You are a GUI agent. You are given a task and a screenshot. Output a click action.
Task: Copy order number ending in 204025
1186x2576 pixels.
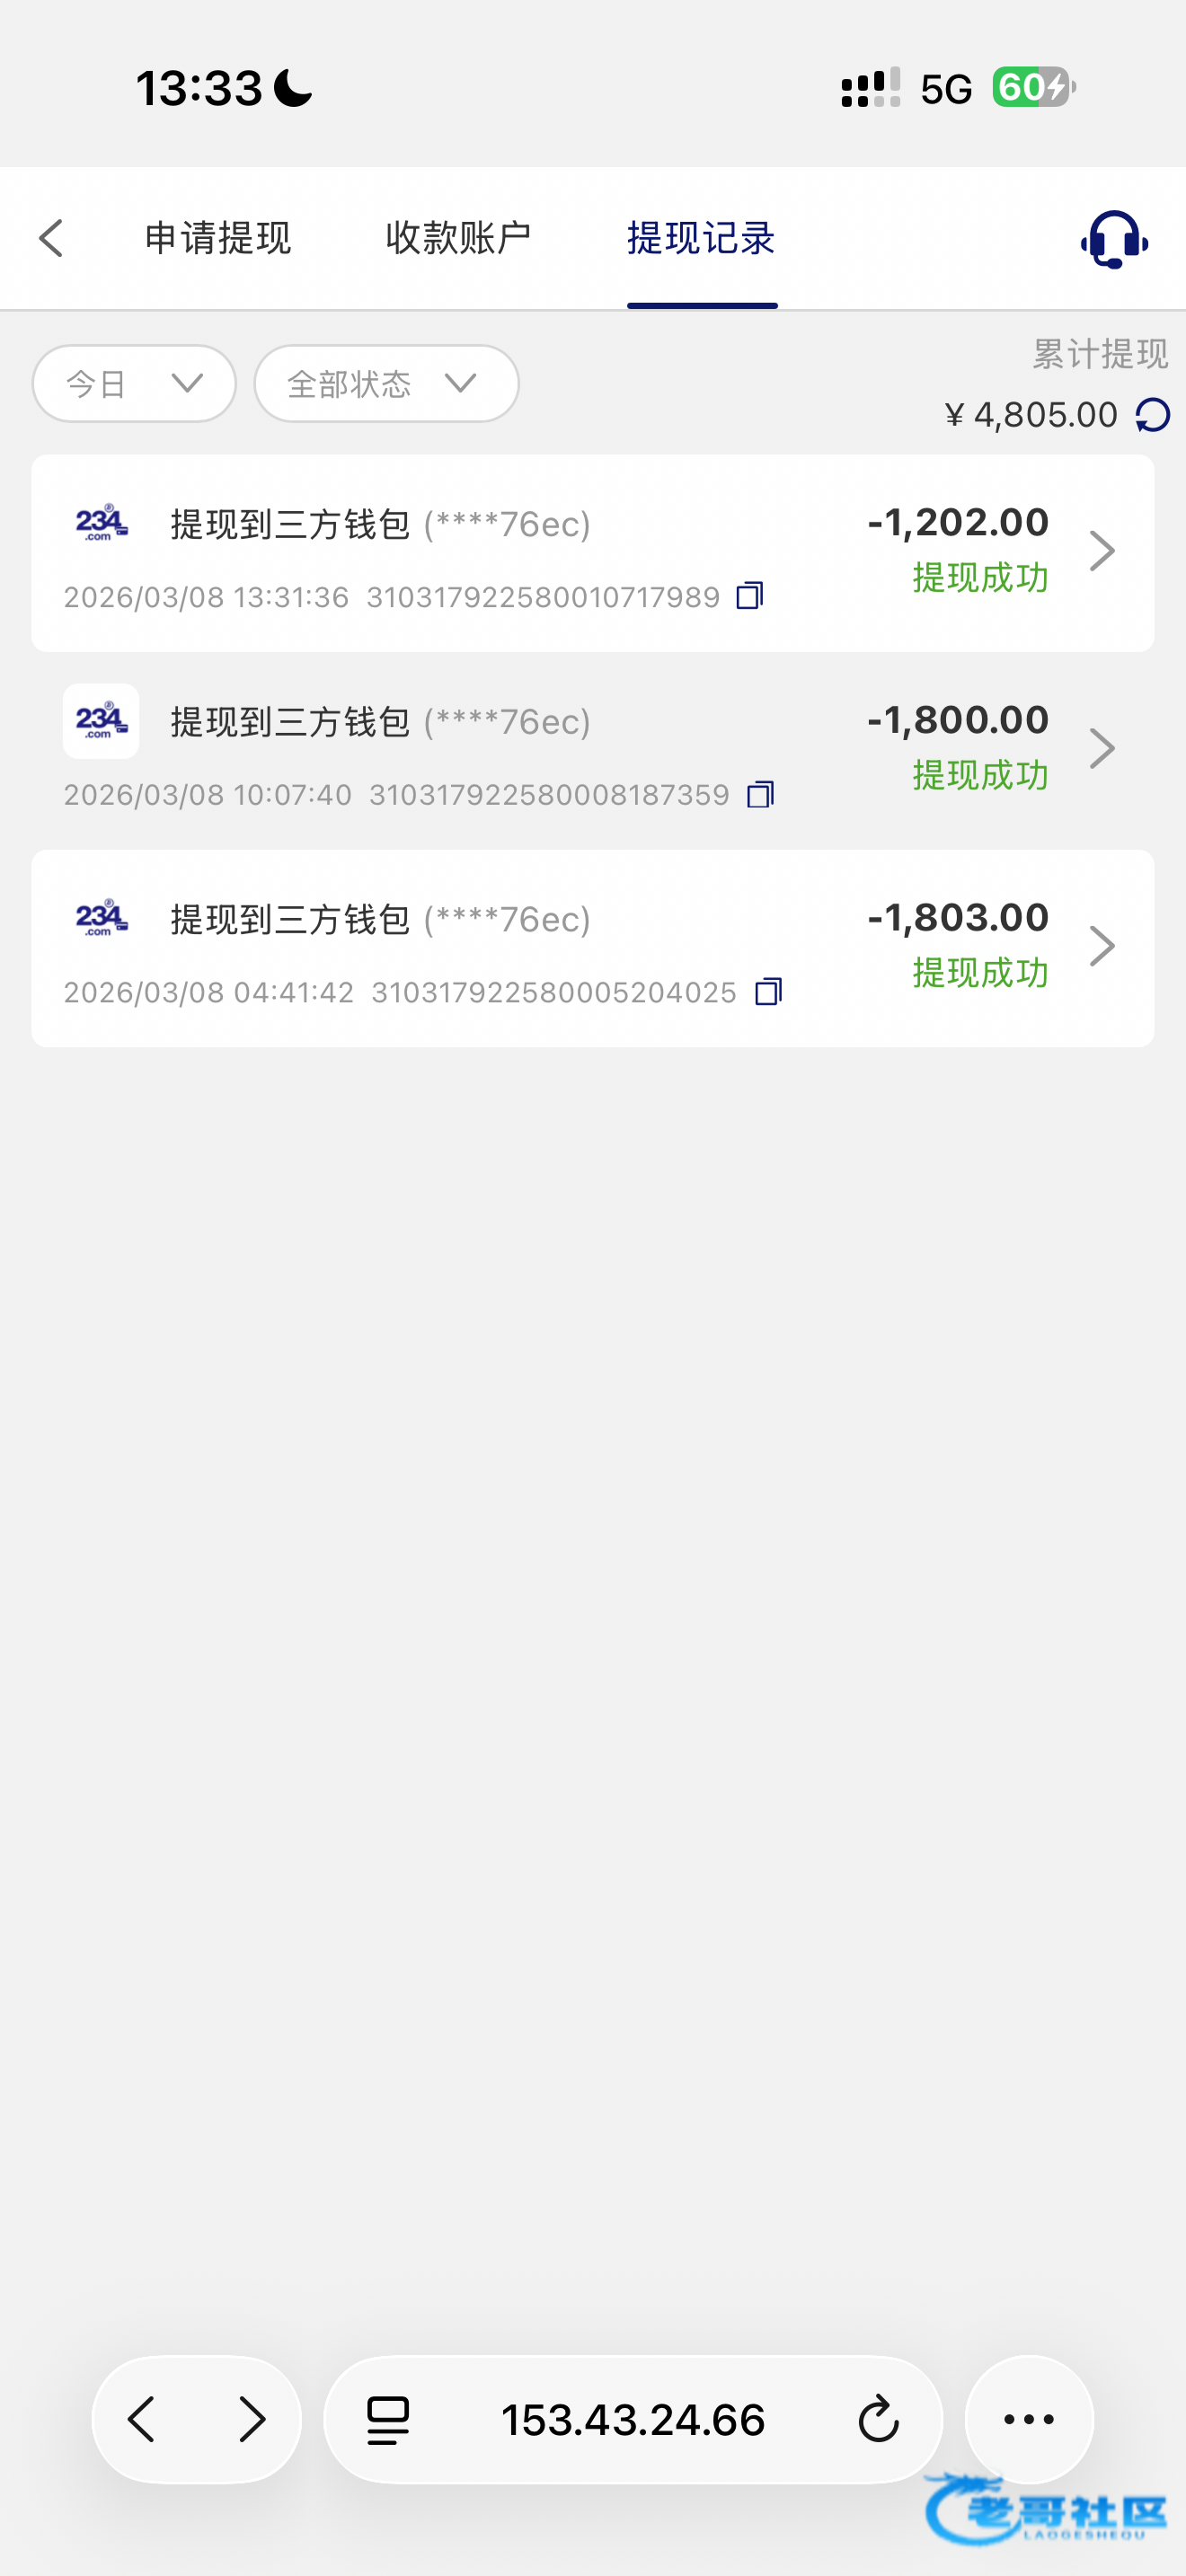[x=768, y=991]
